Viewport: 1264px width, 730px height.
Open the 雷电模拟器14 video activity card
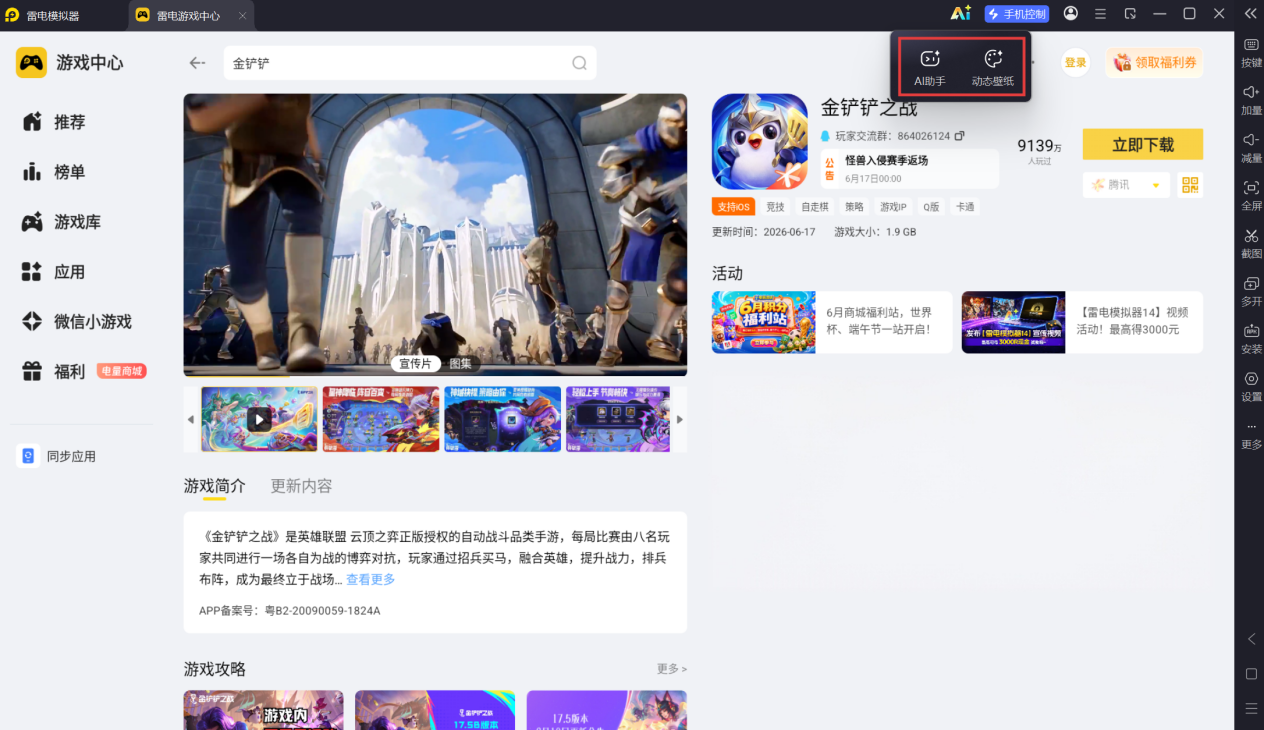click(1082, 322)
